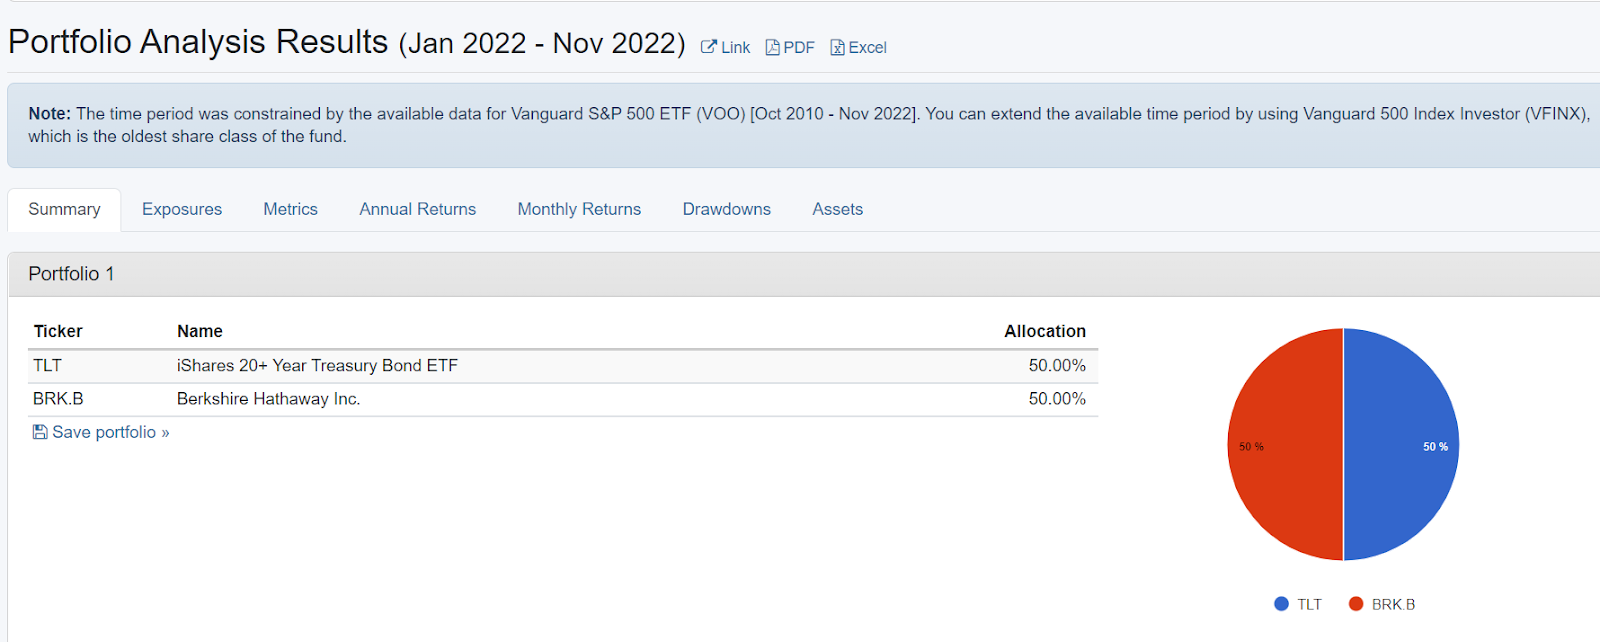Switch to the Assets tab
Image resolution: width=1600 pixels, height=642 pixels.
(x=838, y=209)
